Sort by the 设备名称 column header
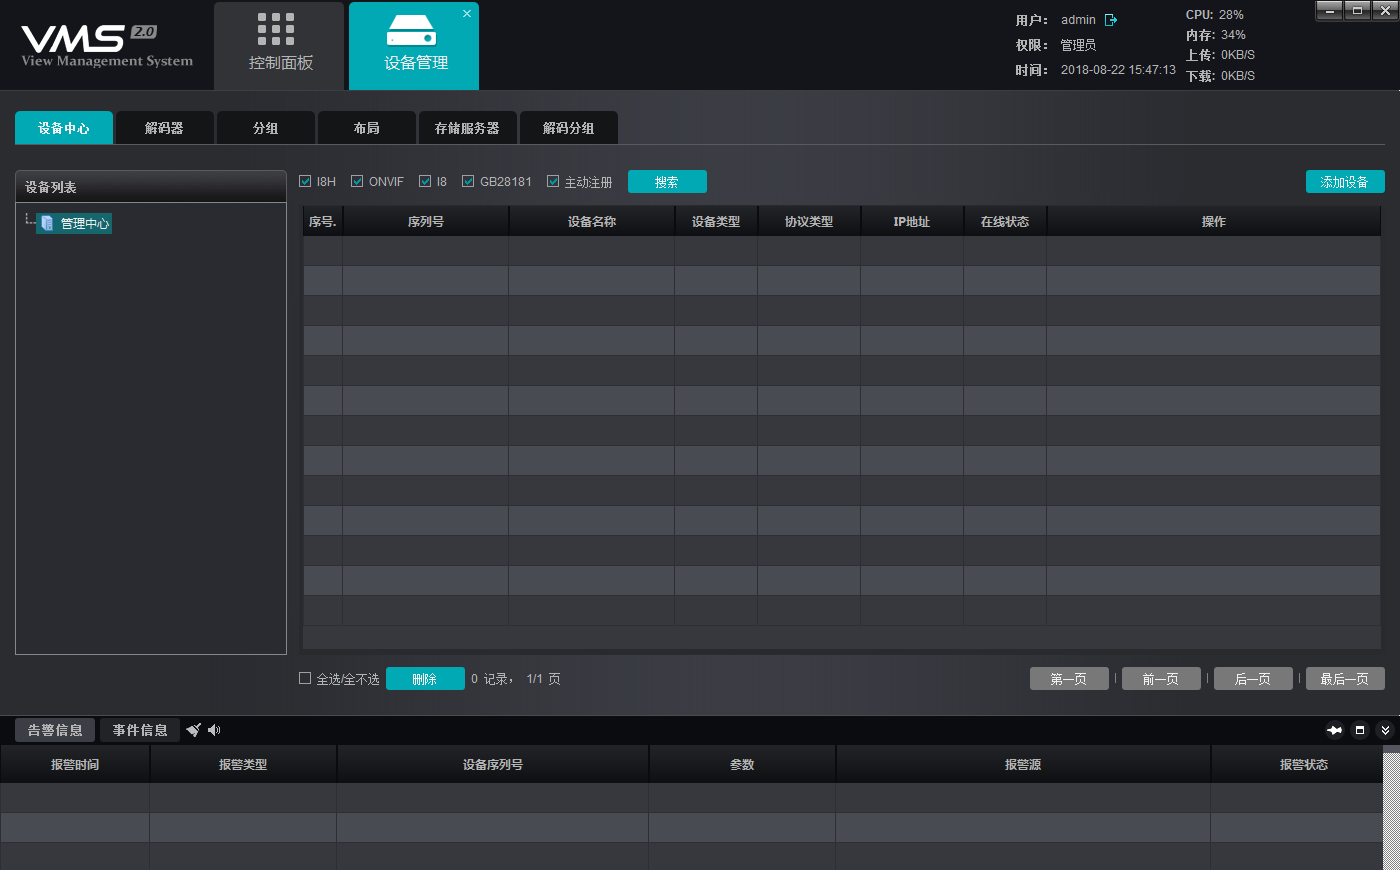The image size is (1400, 870). click(592, 222)
